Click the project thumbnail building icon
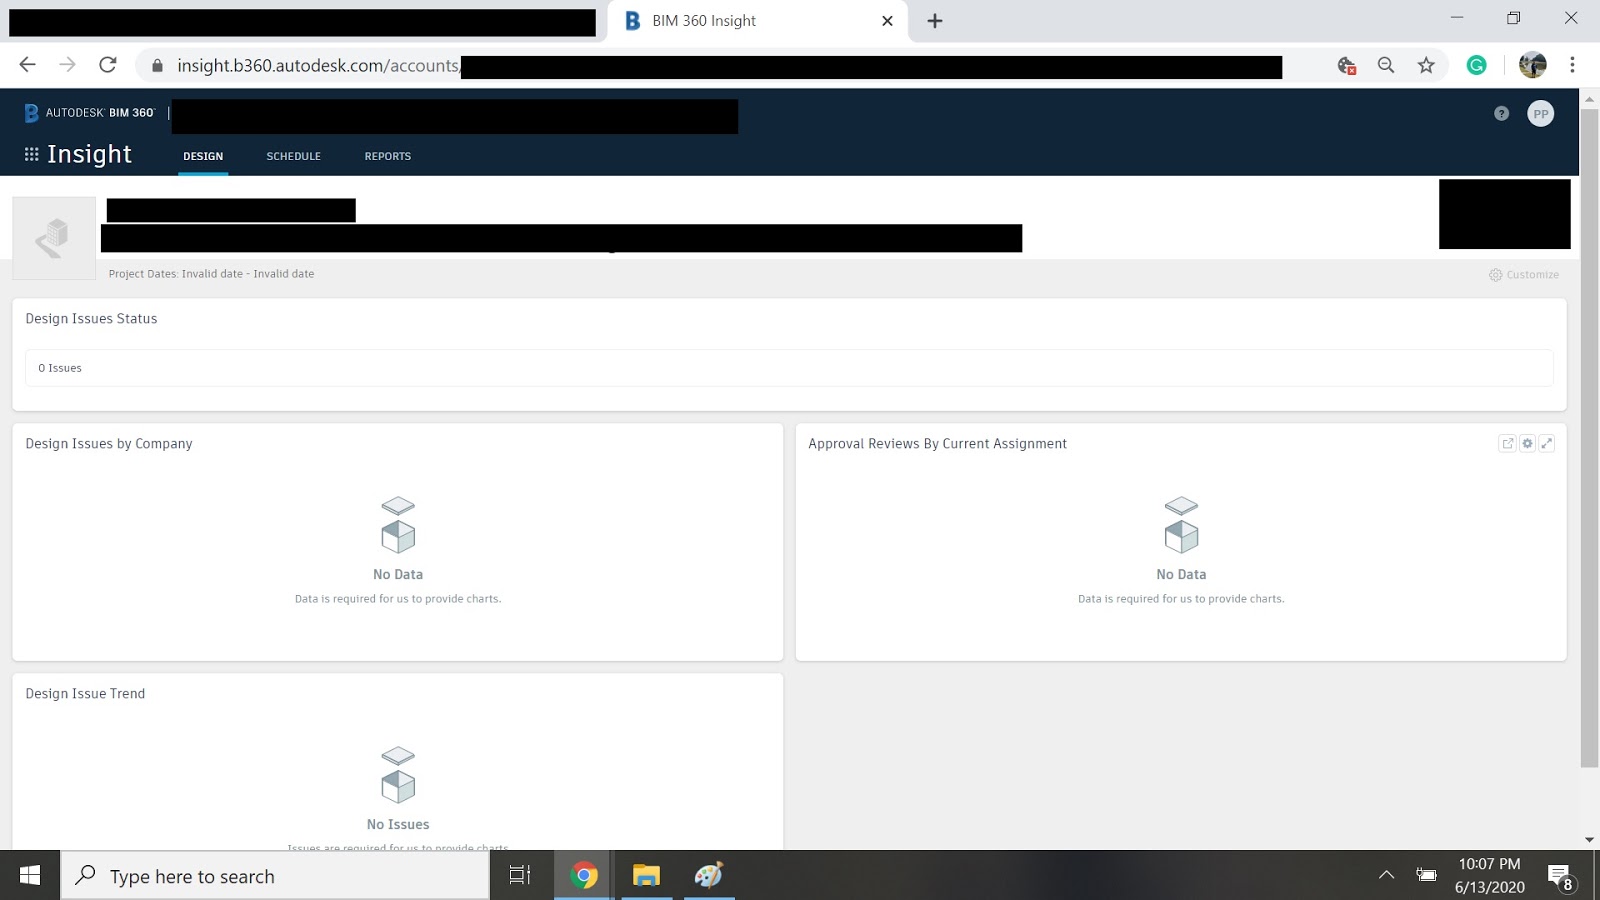This screenshot has height=900, width=1600. 54,237
